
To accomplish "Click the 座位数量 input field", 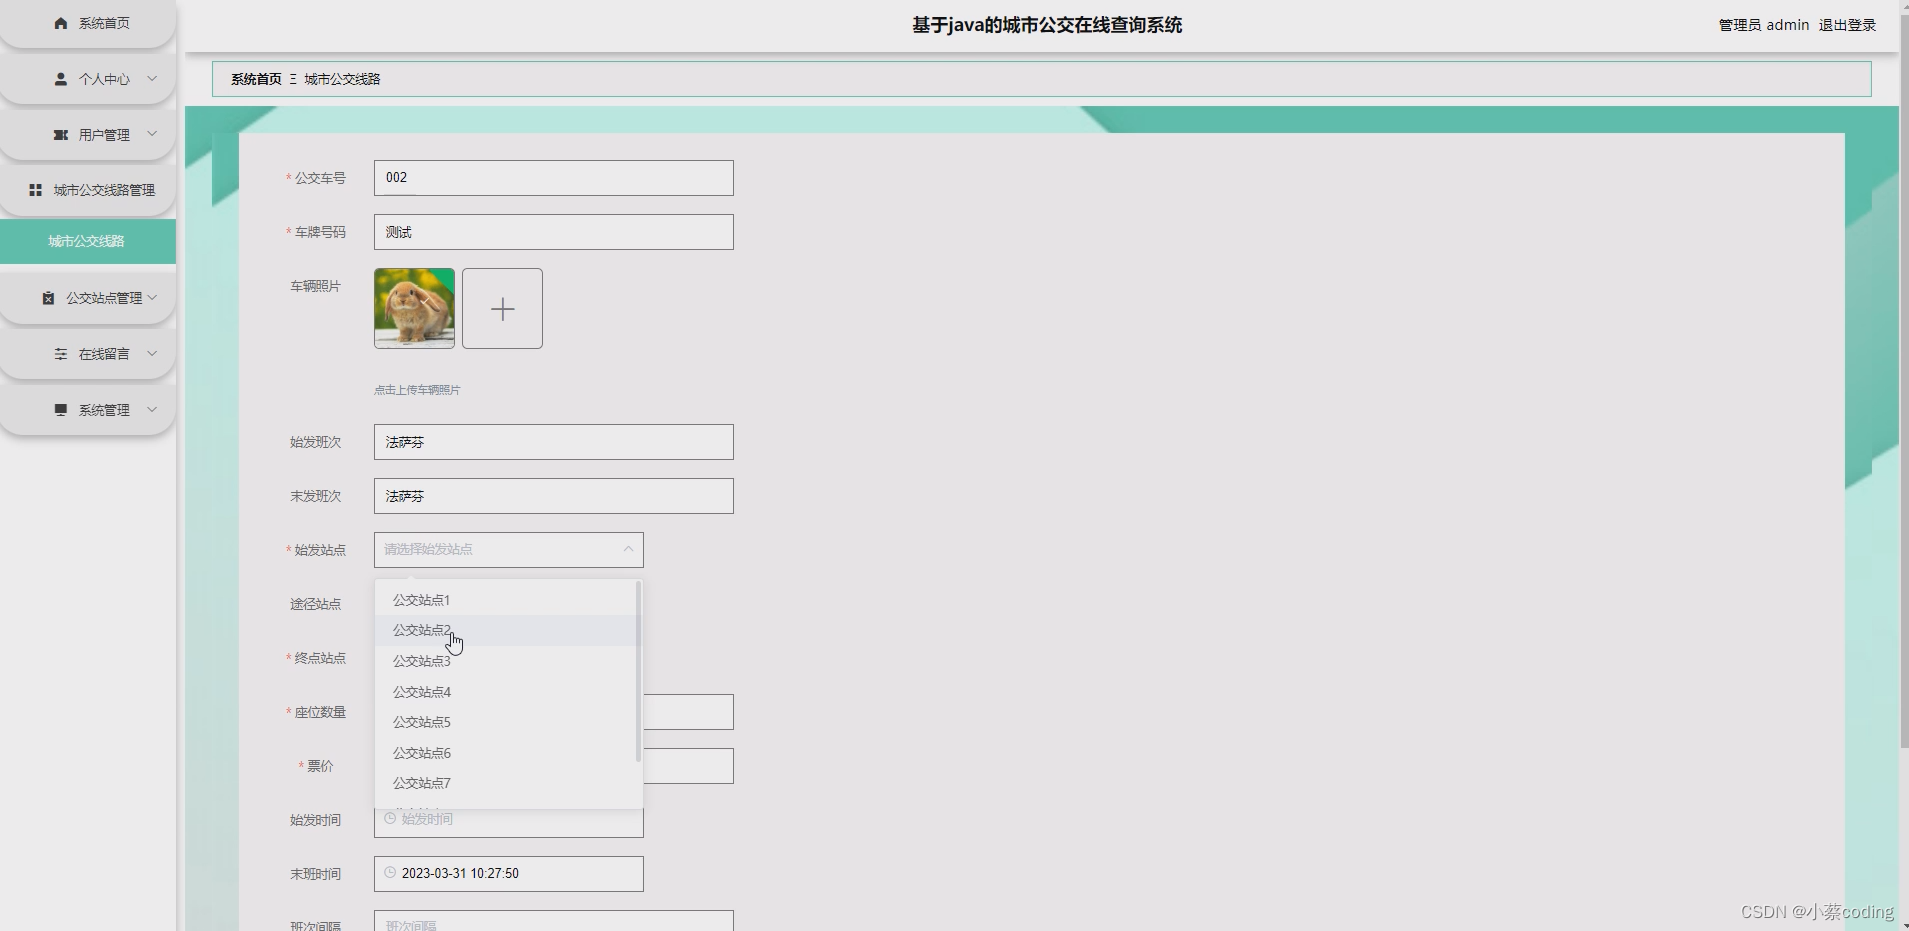I will pyautogui.click(x=688, y=712).
